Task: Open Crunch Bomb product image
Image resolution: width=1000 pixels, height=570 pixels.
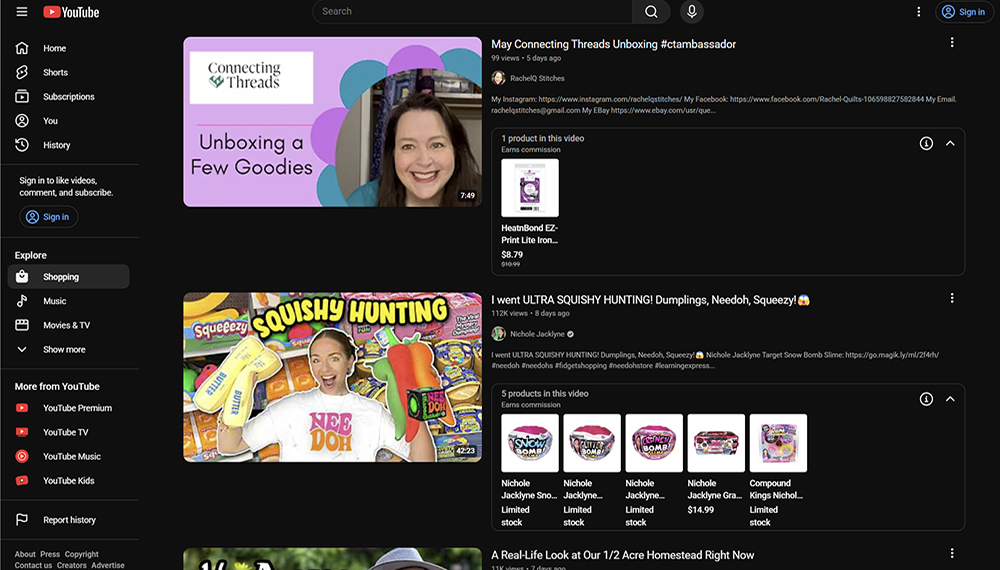Action: (654, 443)
